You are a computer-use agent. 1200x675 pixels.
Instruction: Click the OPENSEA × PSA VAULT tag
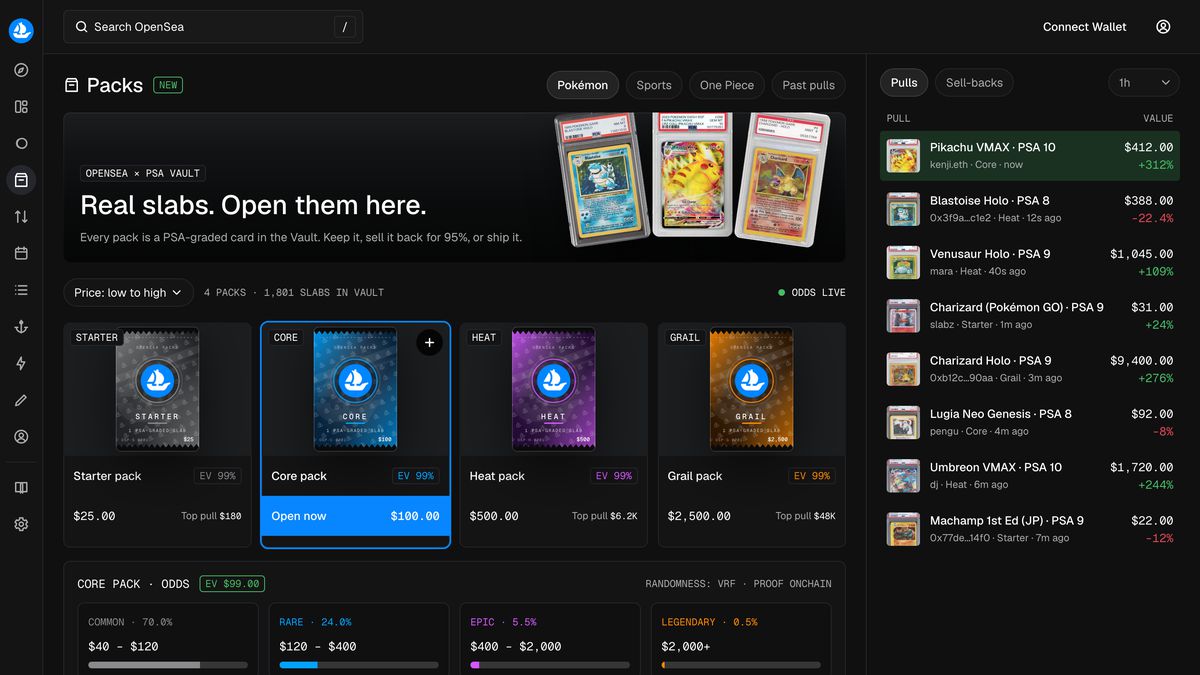coord(143,173)
